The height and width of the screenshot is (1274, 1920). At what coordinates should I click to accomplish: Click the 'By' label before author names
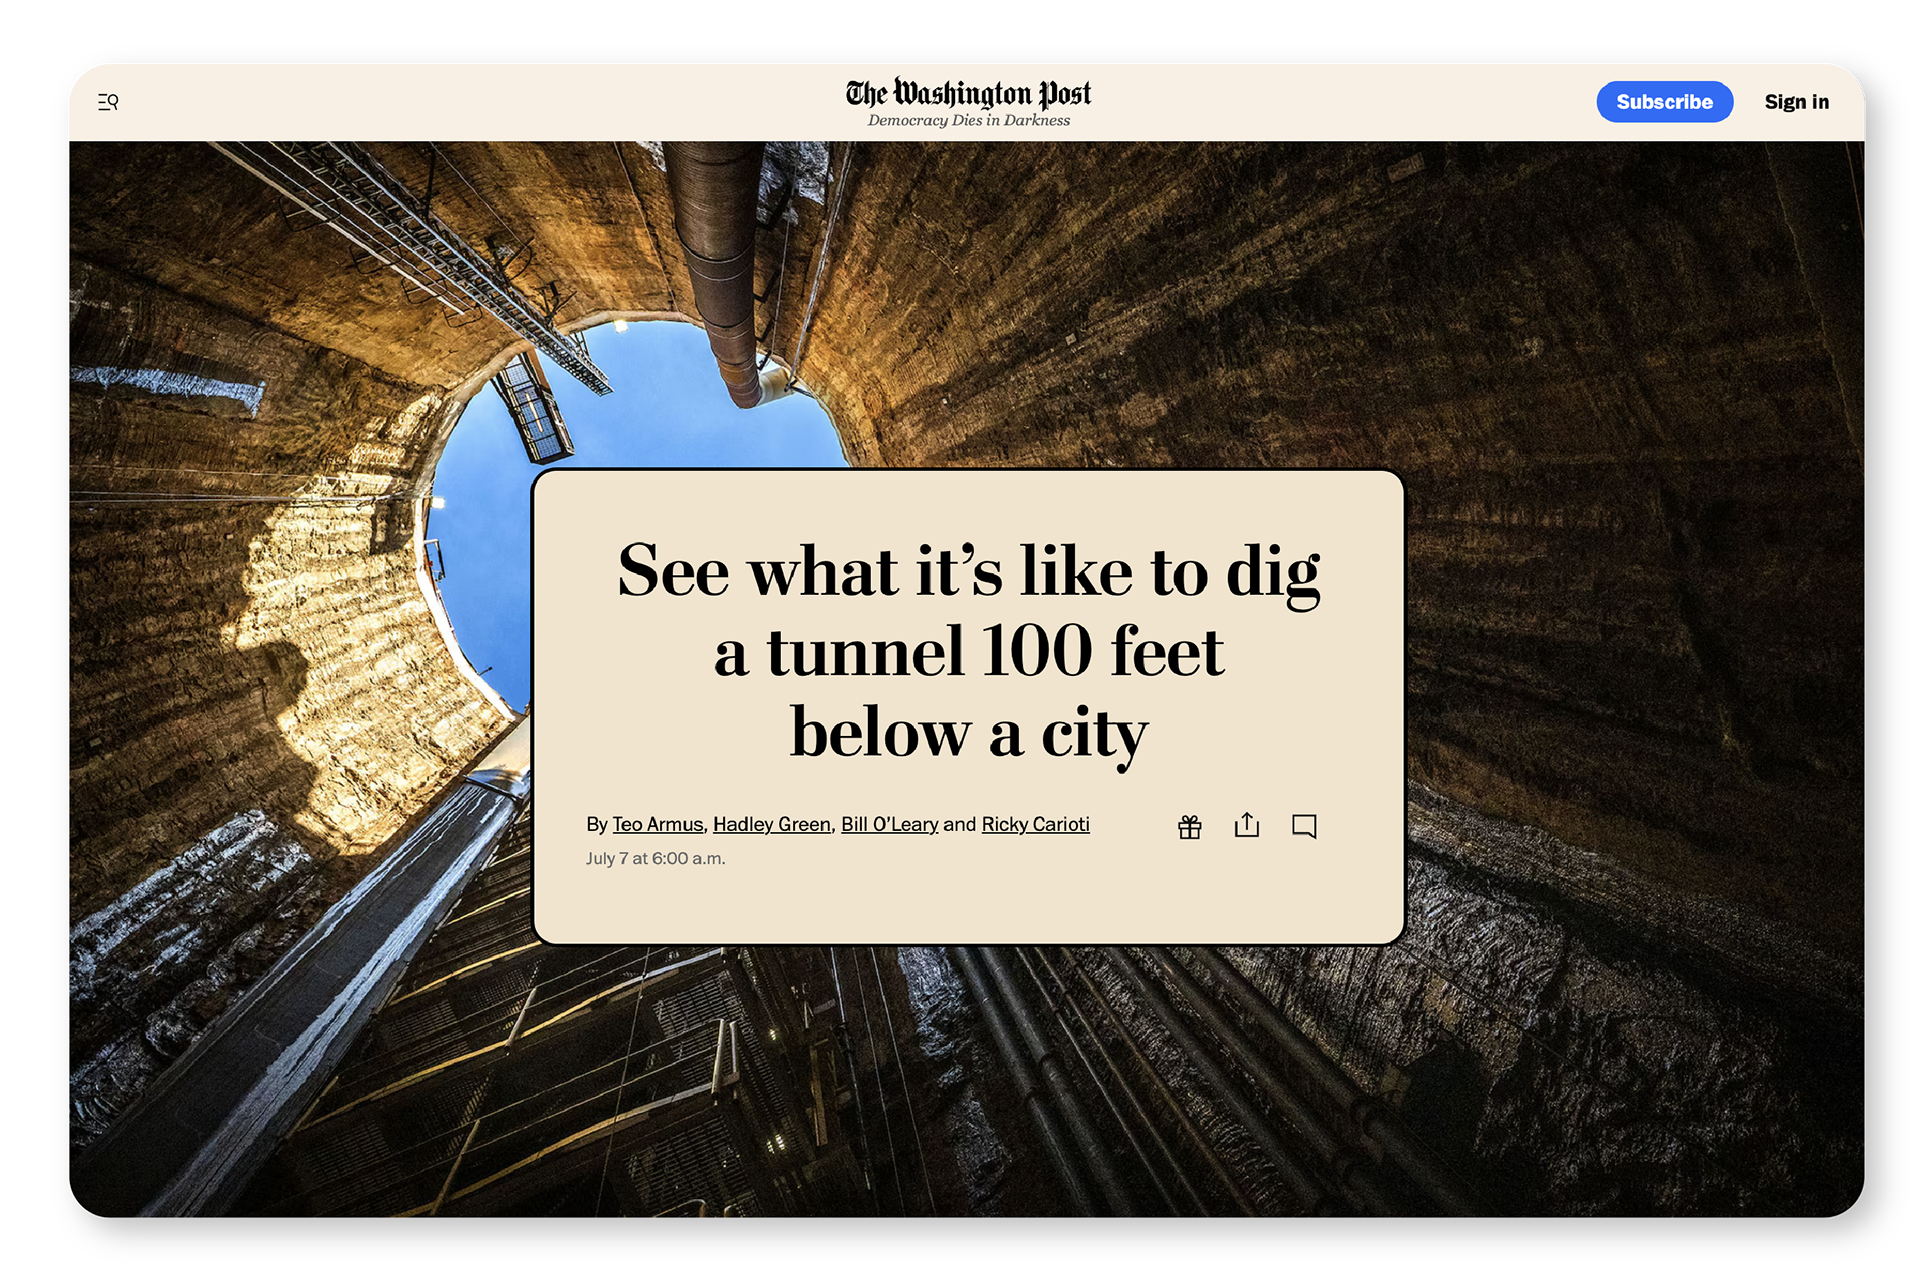tap(596, 824)
